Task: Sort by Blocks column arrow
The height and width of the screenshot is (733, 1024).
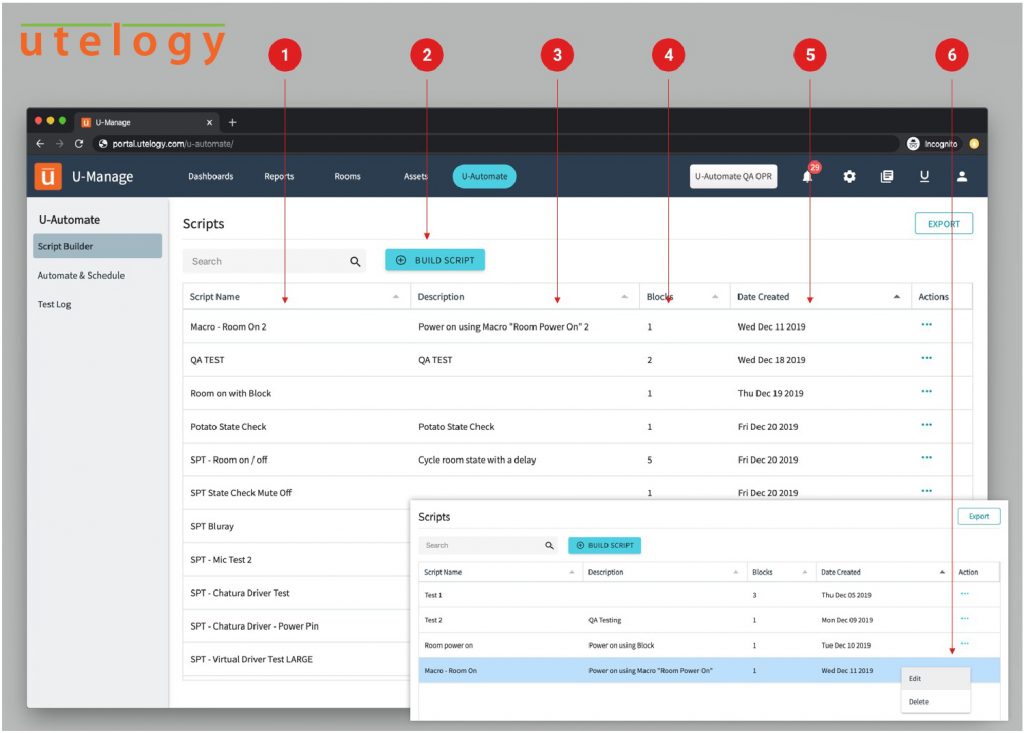Action: pos(715,297)
